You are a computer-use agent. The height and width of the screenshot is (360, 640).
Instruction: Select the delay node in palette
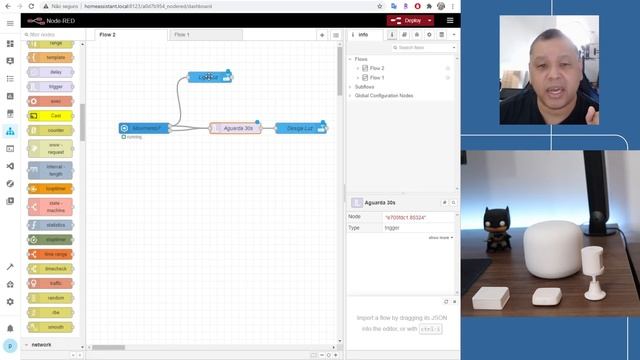[x=51, y=72]
